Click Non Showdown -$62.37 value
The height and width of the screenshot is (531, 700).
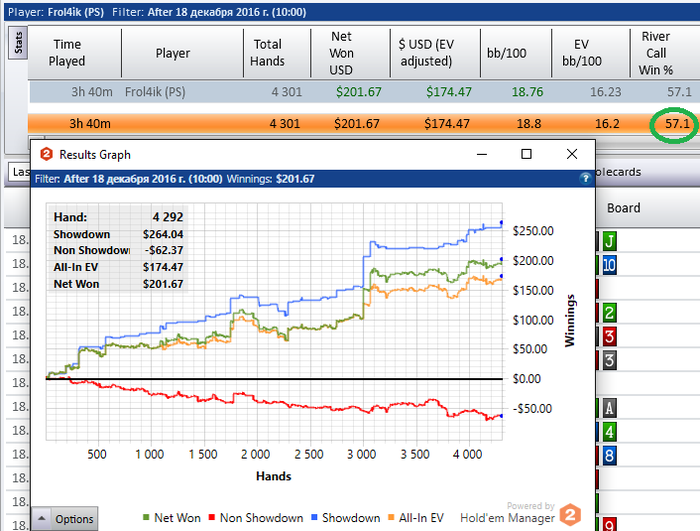coord(164,250)
